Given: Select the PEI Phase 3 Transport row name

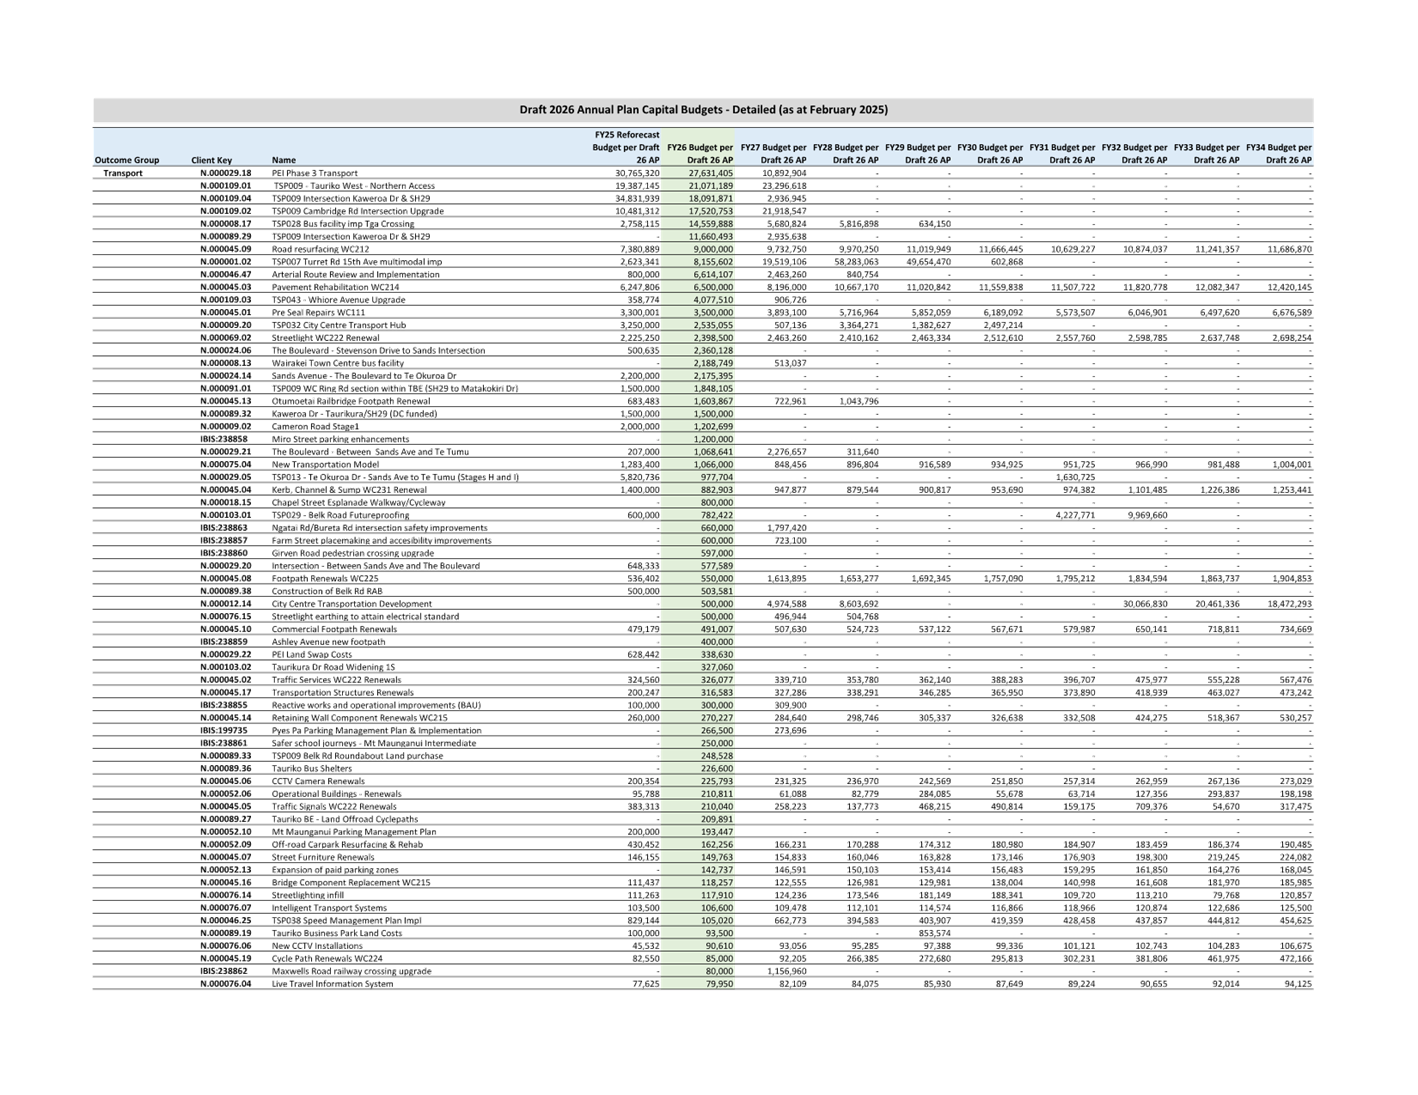Looking at the screenshot, I should (x=314, y=173).
